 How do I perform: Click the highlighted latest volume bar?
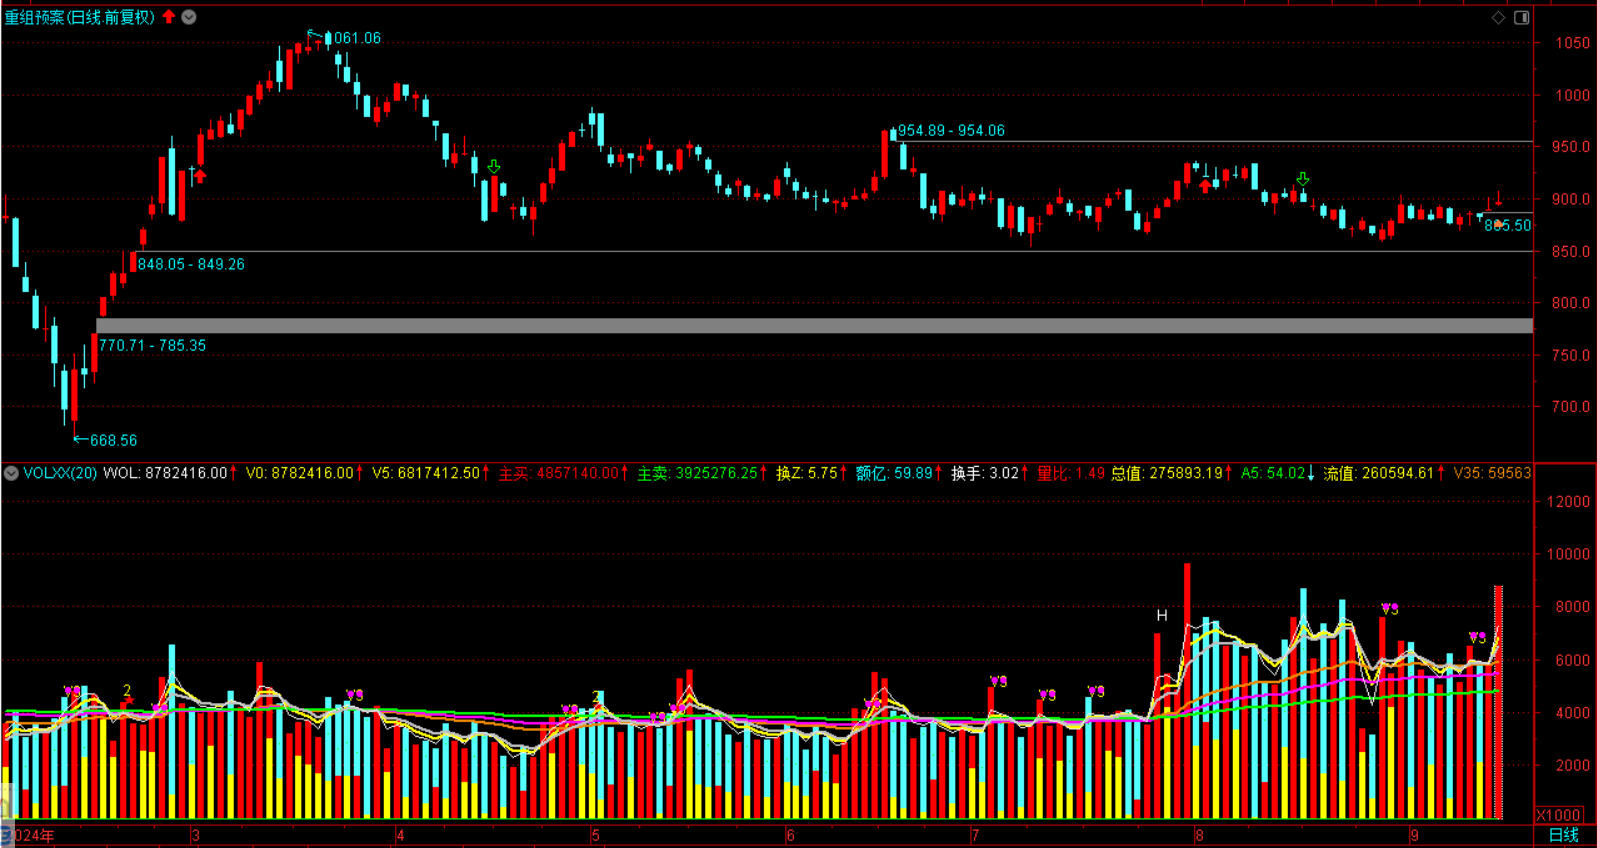[1498, 702]
